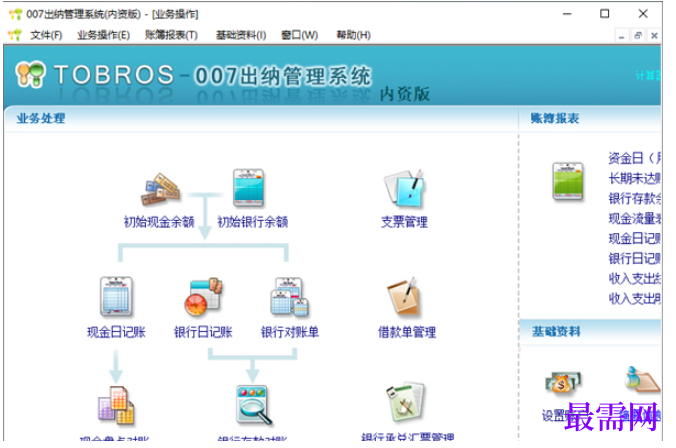The image size is (676, 448).
Task: Open the 银行对账单 icon
Action: point(289,297)
